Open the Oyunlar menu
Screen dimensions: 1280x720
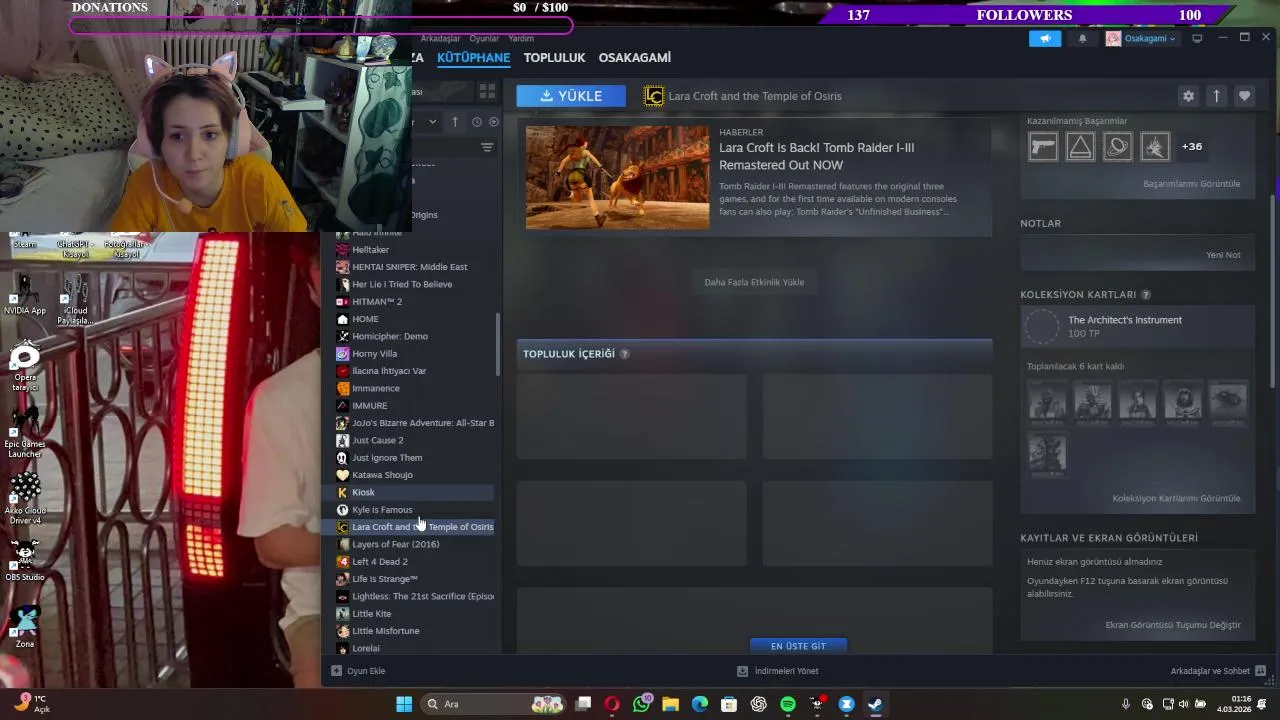coord(484,38)
